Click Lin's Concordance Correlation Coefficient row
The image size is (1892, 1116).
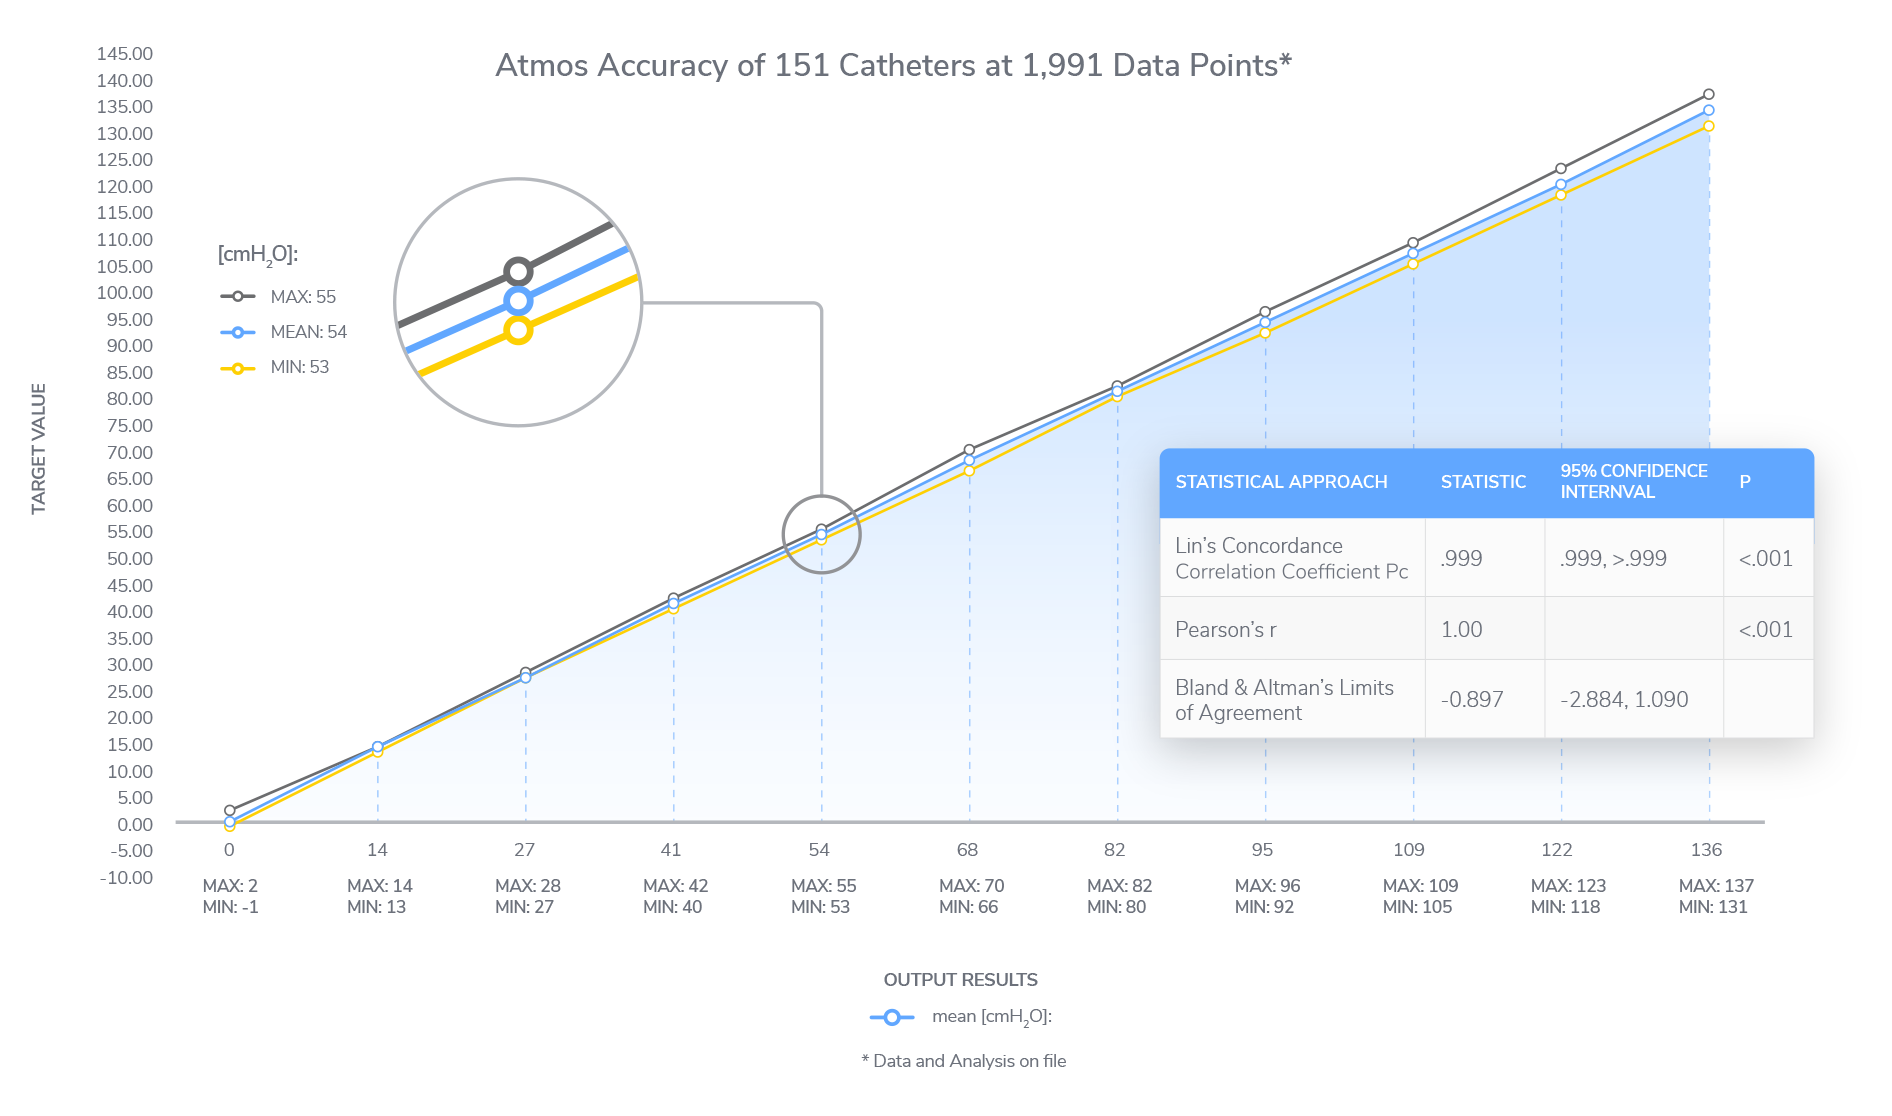(x=1486, y=558)
